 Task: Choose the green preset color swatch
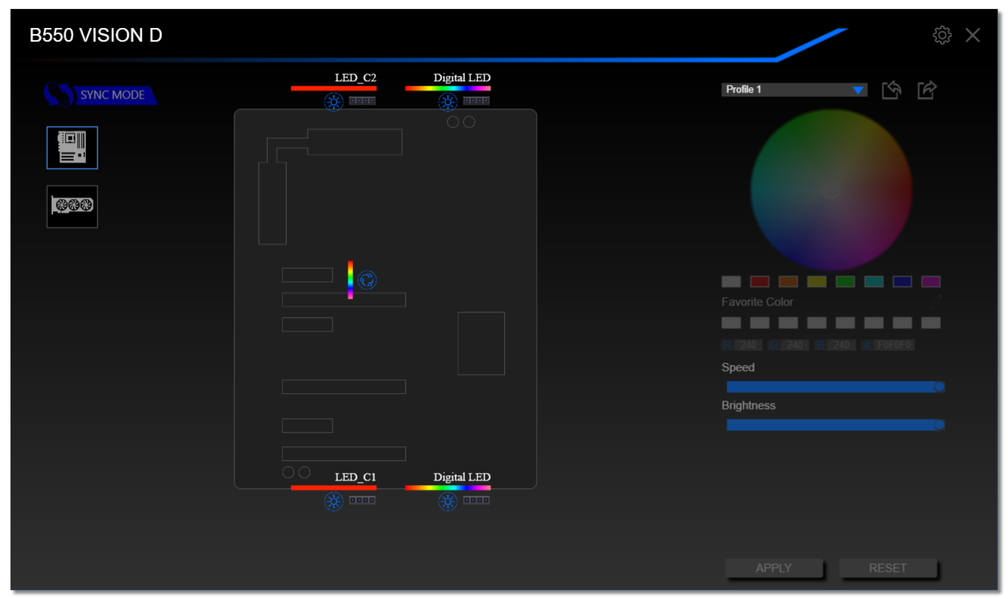(845, 282)
